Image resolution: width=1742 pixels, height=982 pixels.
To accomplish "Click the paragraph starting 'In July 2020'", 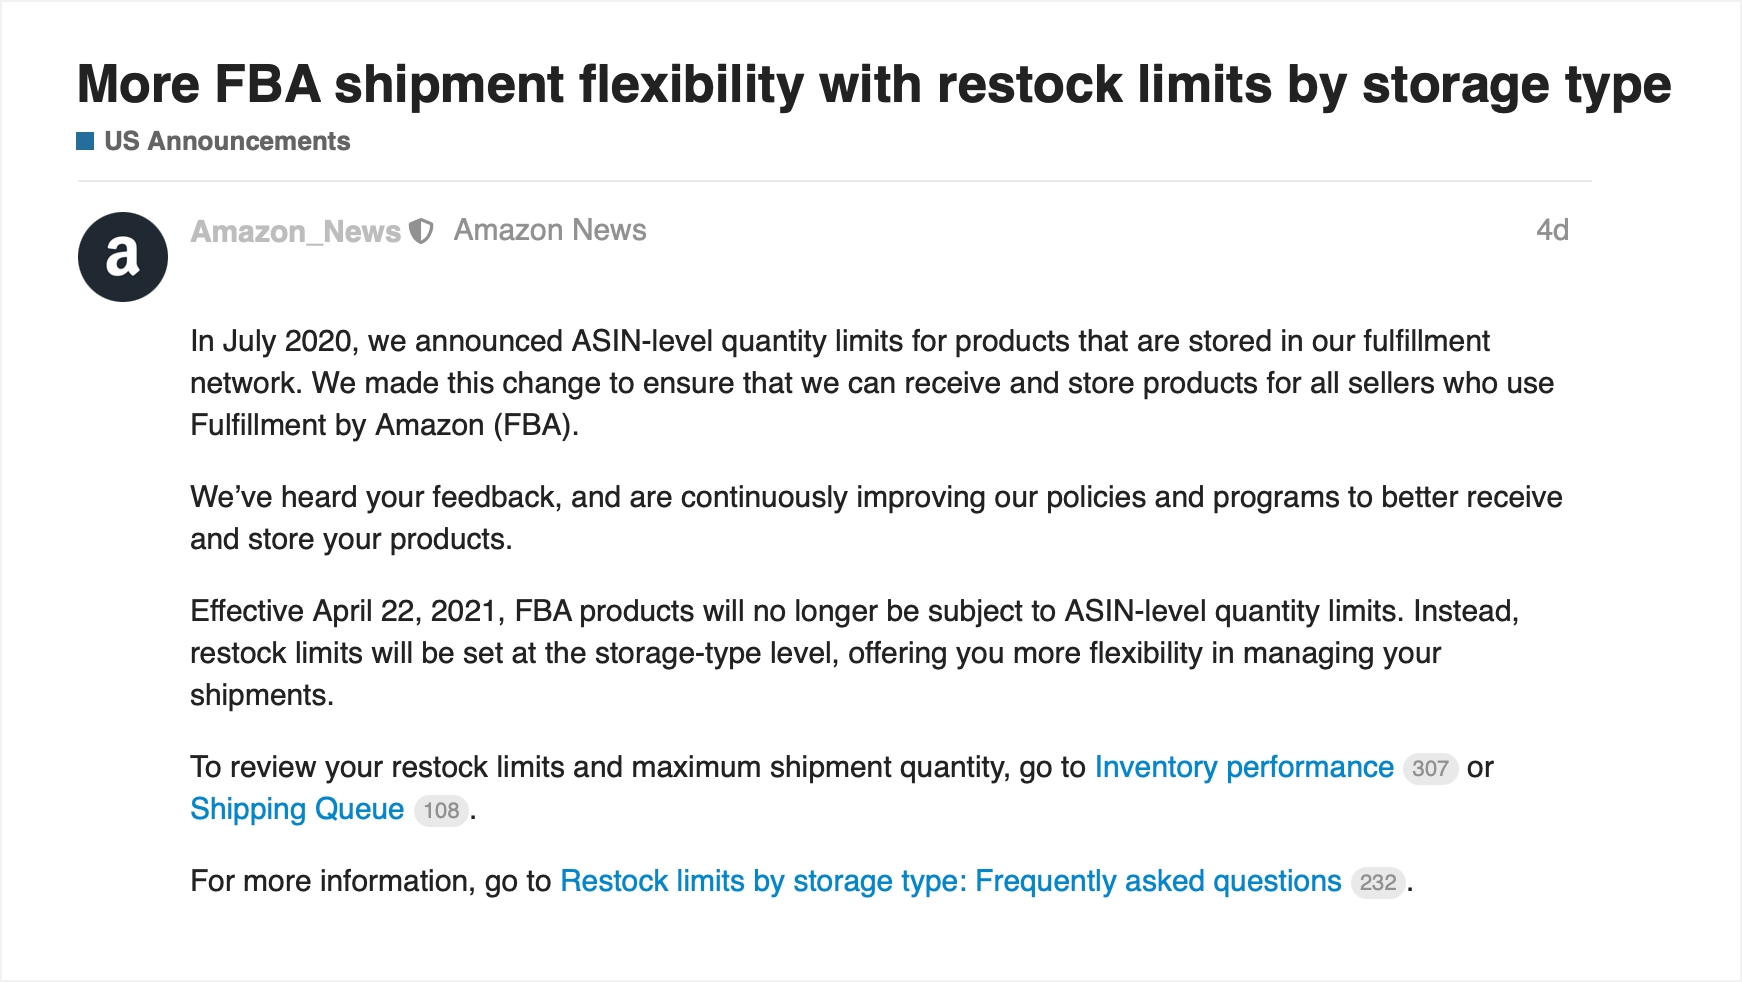I will pyautogui.click(x=872, y=383).
